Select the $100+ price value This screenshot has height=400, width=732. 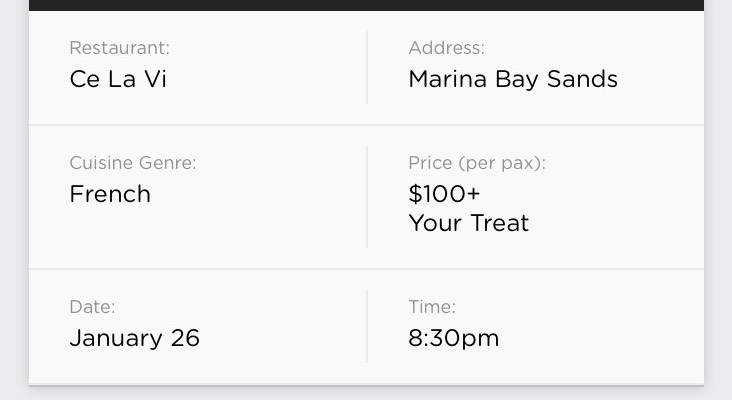point(444,194)
